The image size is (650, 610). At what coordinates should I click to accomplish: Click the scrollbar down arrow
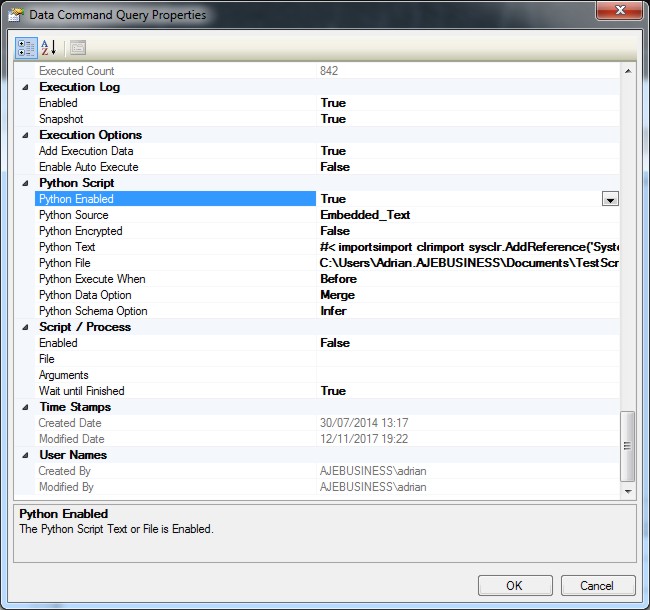tap(628, 491)
